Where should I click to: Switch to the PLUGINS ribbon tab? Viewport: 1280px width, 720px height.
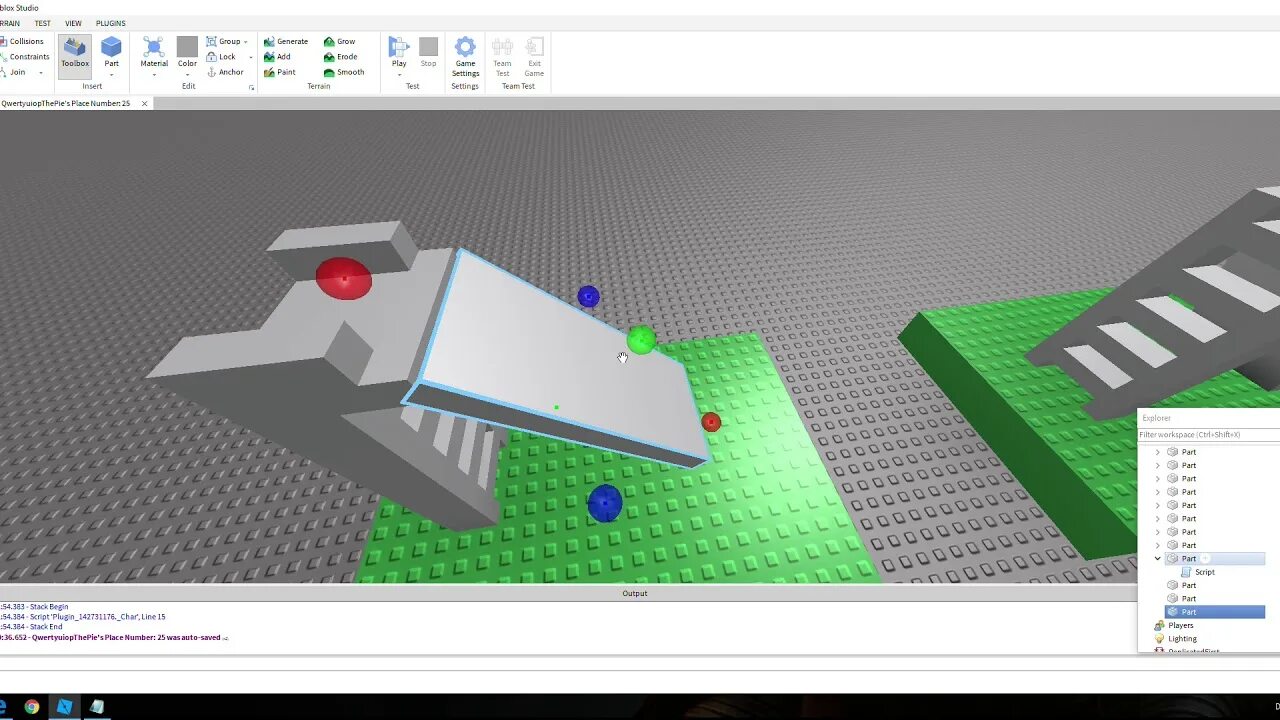click(111, 23)
